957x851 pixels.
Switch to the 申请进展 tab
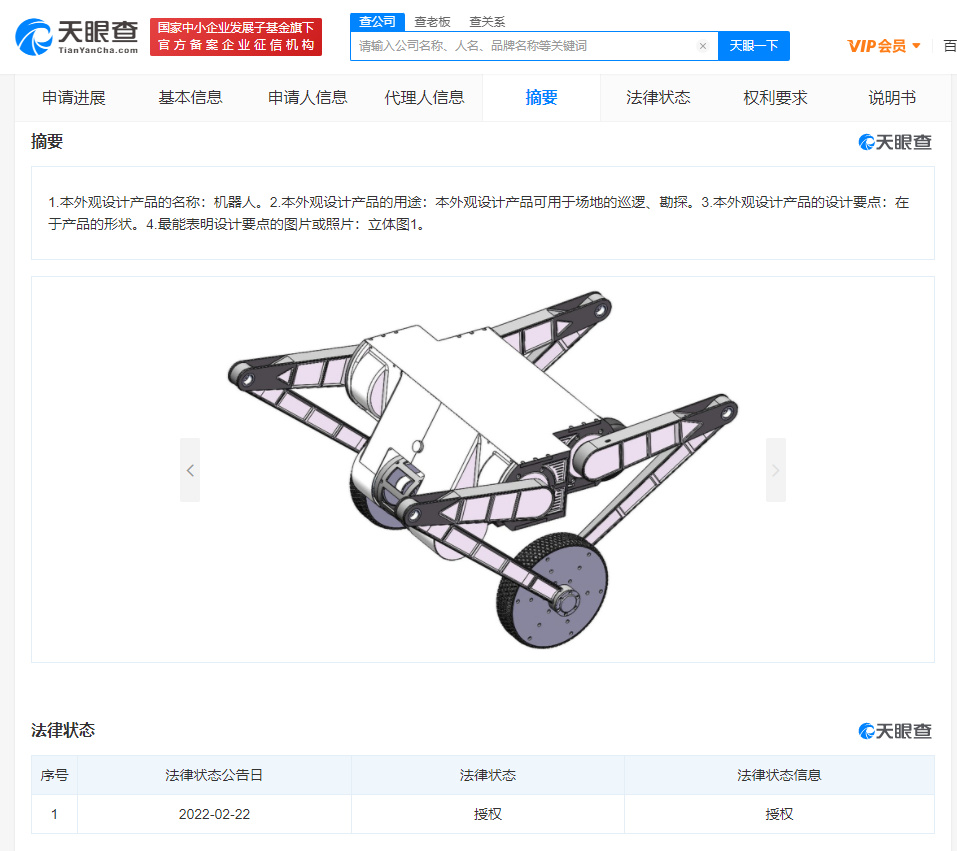click(74, 98)
